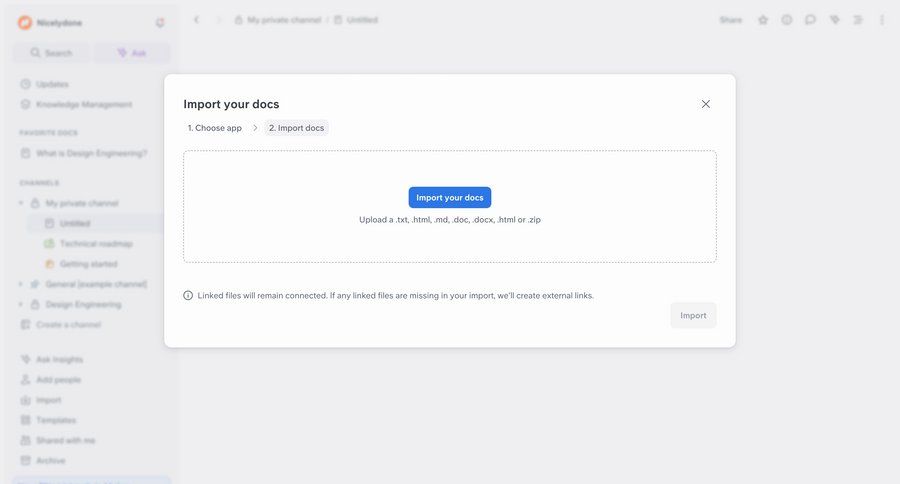Collapse the My private channel tree
This screenshot has height=484, width=900.
[21, 203]
